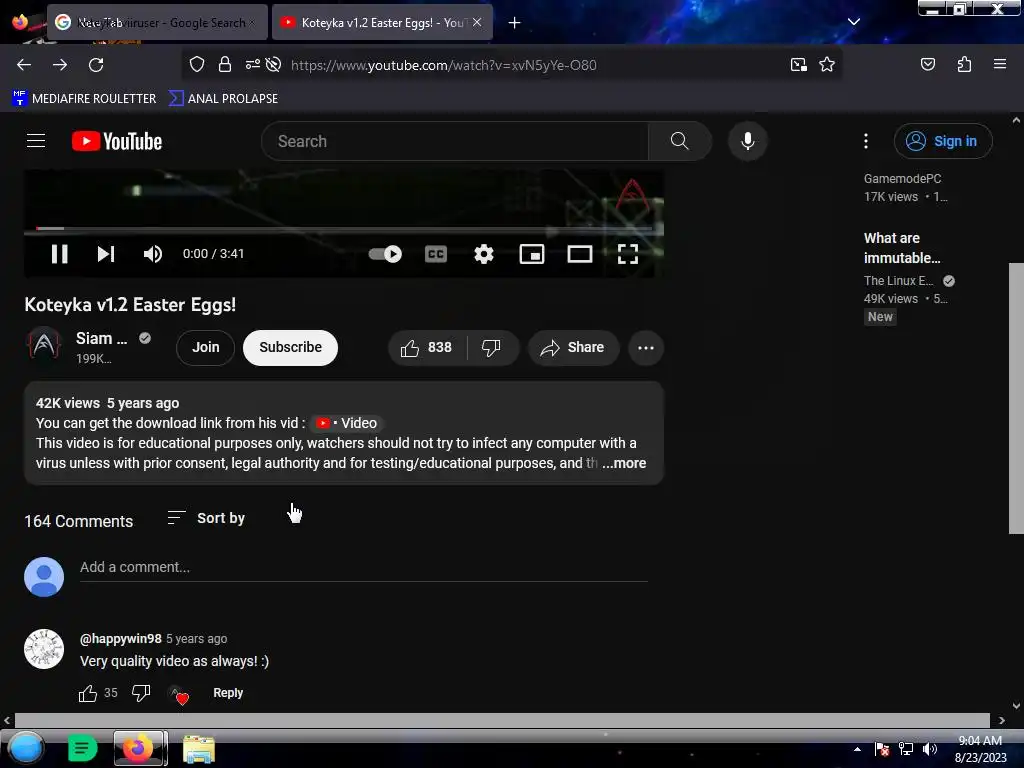Viewport: 1024px width, 768px height.
Task: Open the Firefox application menu
Action: click(1000, 64)
